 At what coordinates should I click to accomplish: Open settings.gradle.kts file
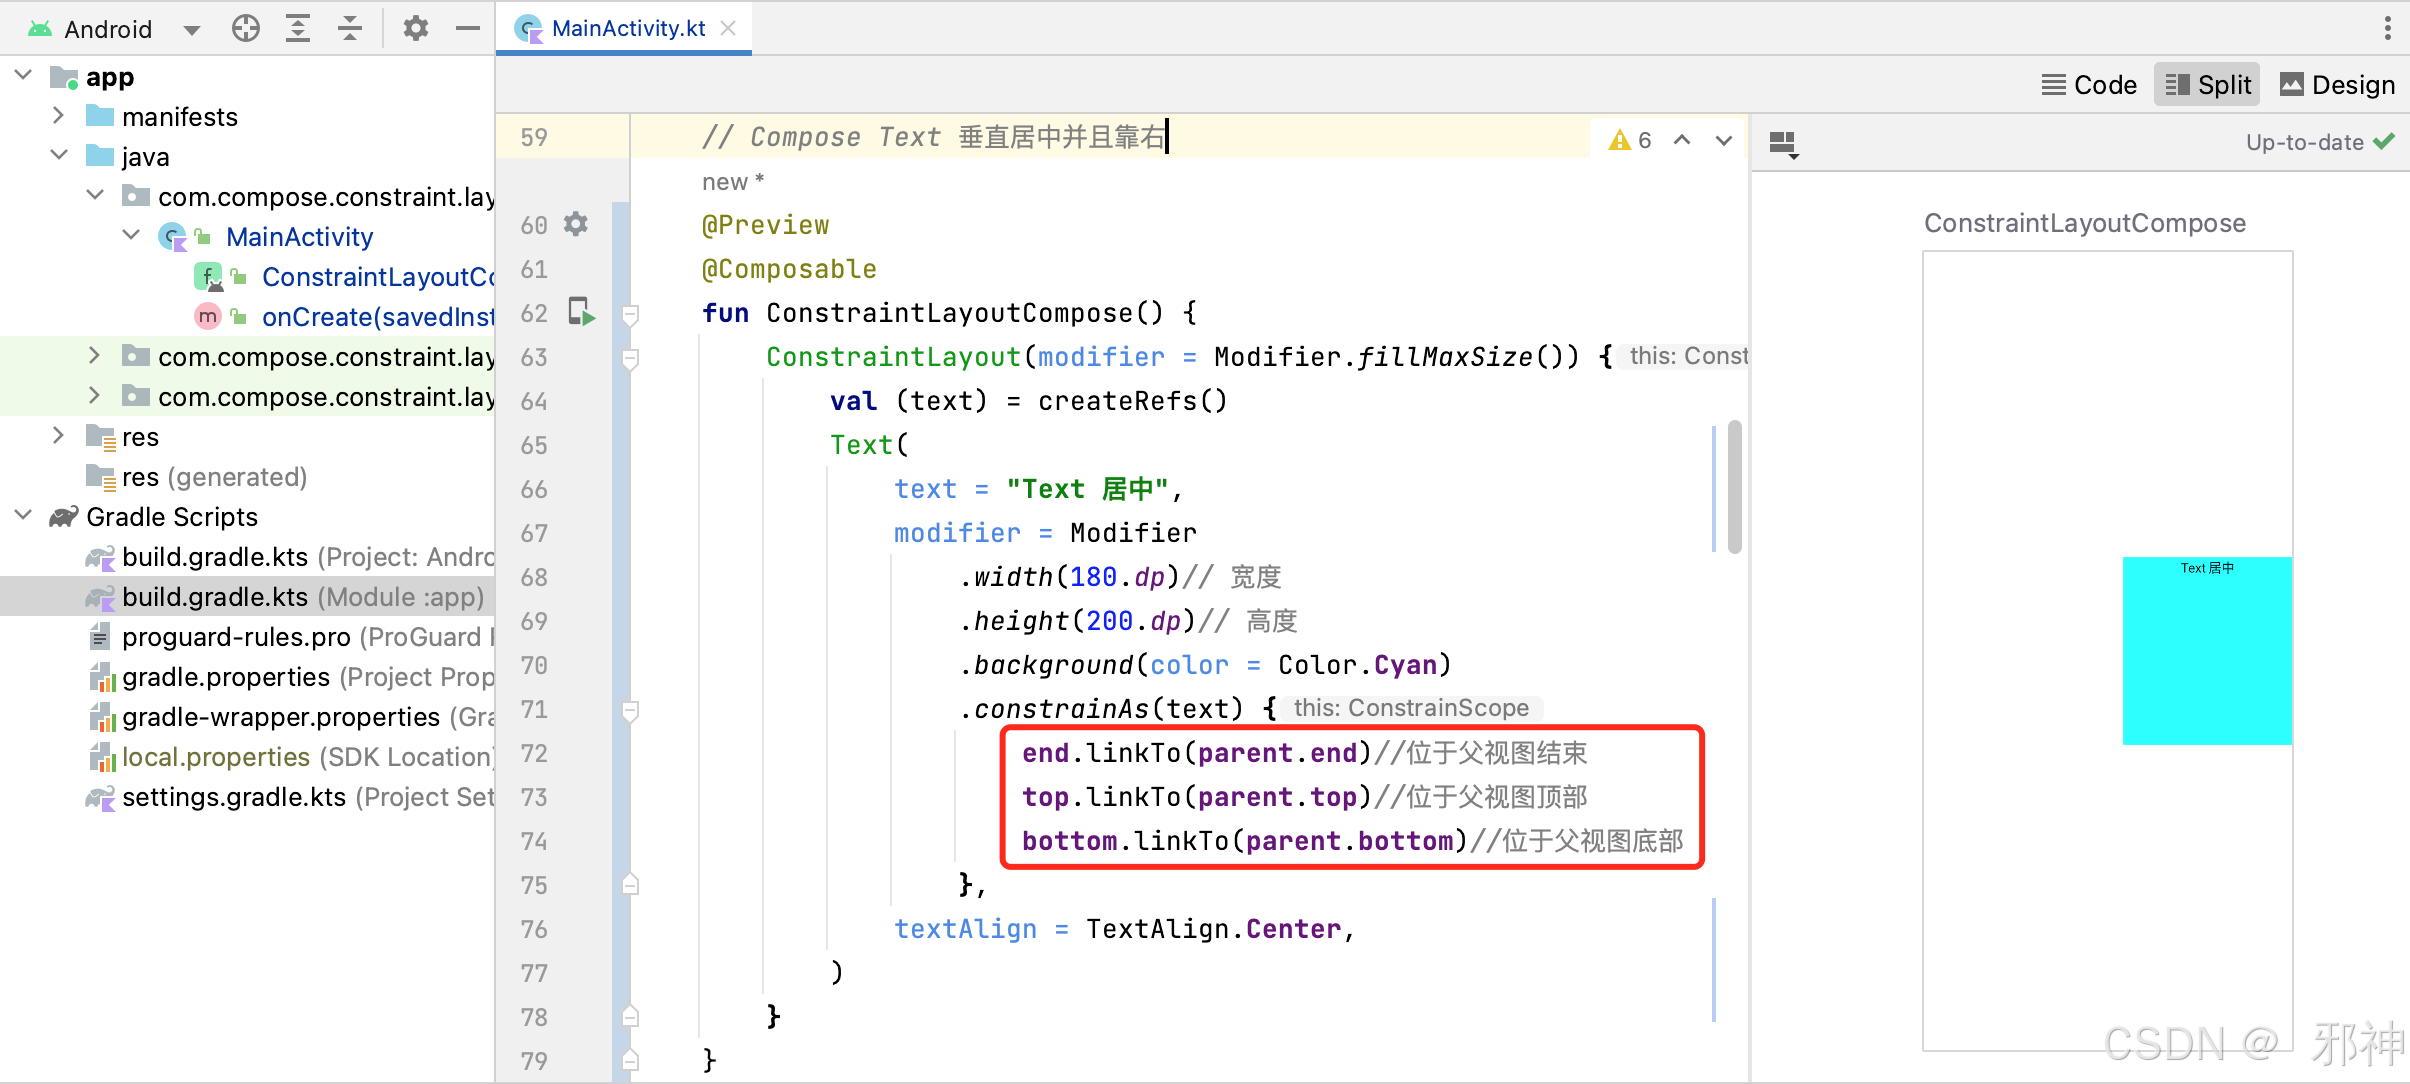tap(308, 797)
